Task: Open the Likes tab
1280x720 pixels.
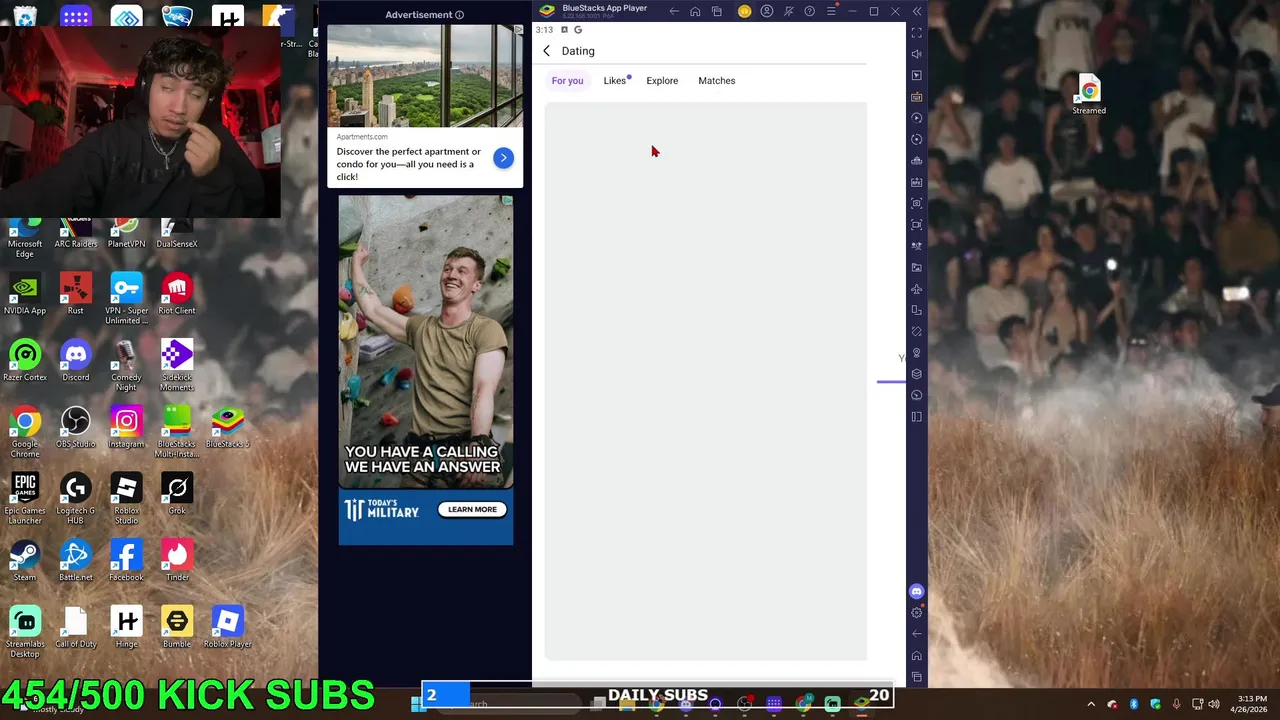Action: click(615, 81)
